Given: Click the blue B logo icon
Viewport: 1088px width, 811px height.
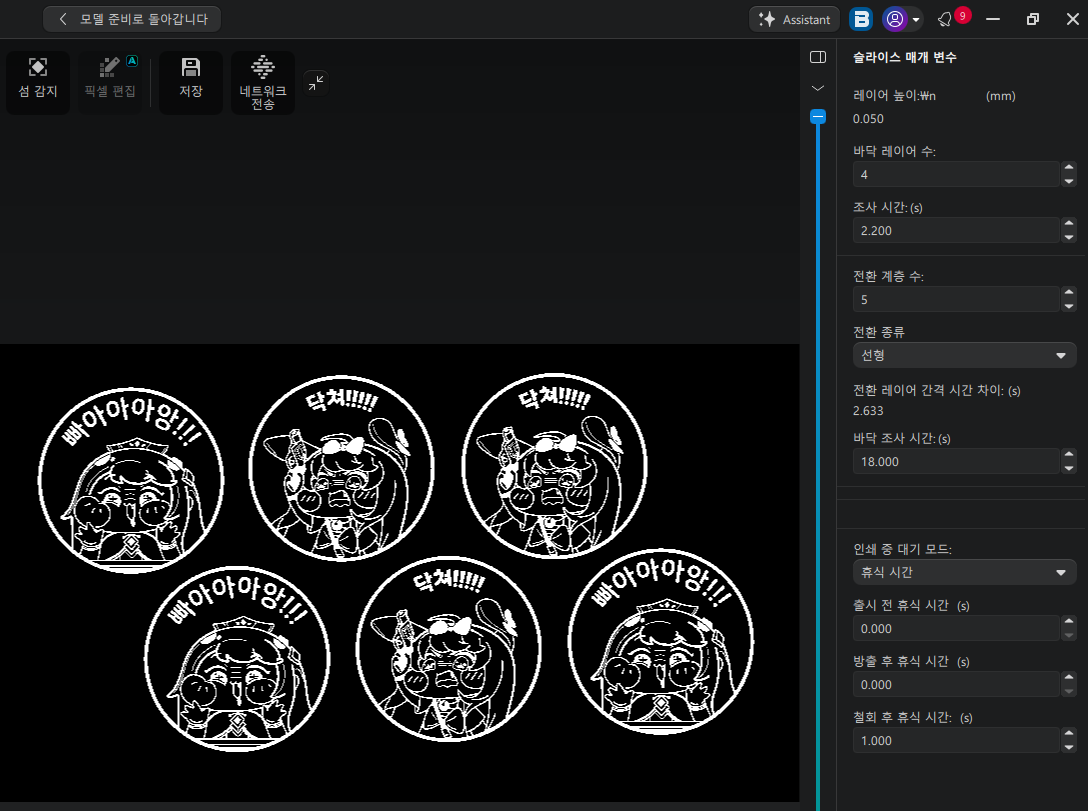Looking at the screenshot, I should [861, 19].
